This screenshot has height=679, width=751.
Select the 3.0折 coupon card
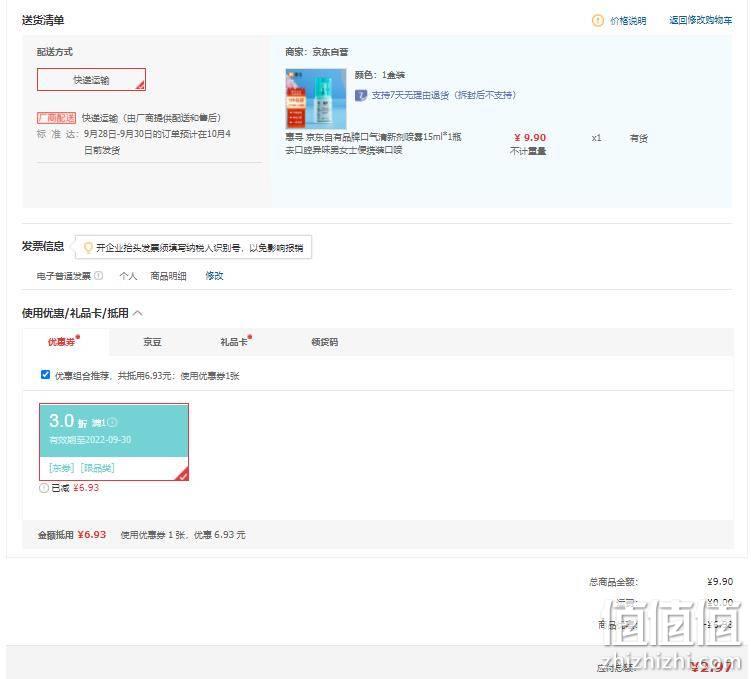114,441
